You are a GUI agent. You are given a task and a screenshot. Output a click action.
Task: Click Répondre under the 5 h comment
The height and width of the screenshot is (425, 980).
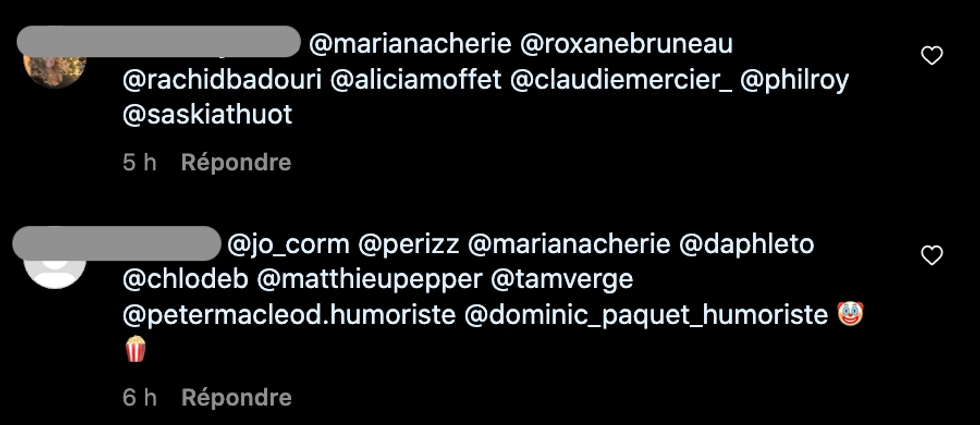pos(236,162)
